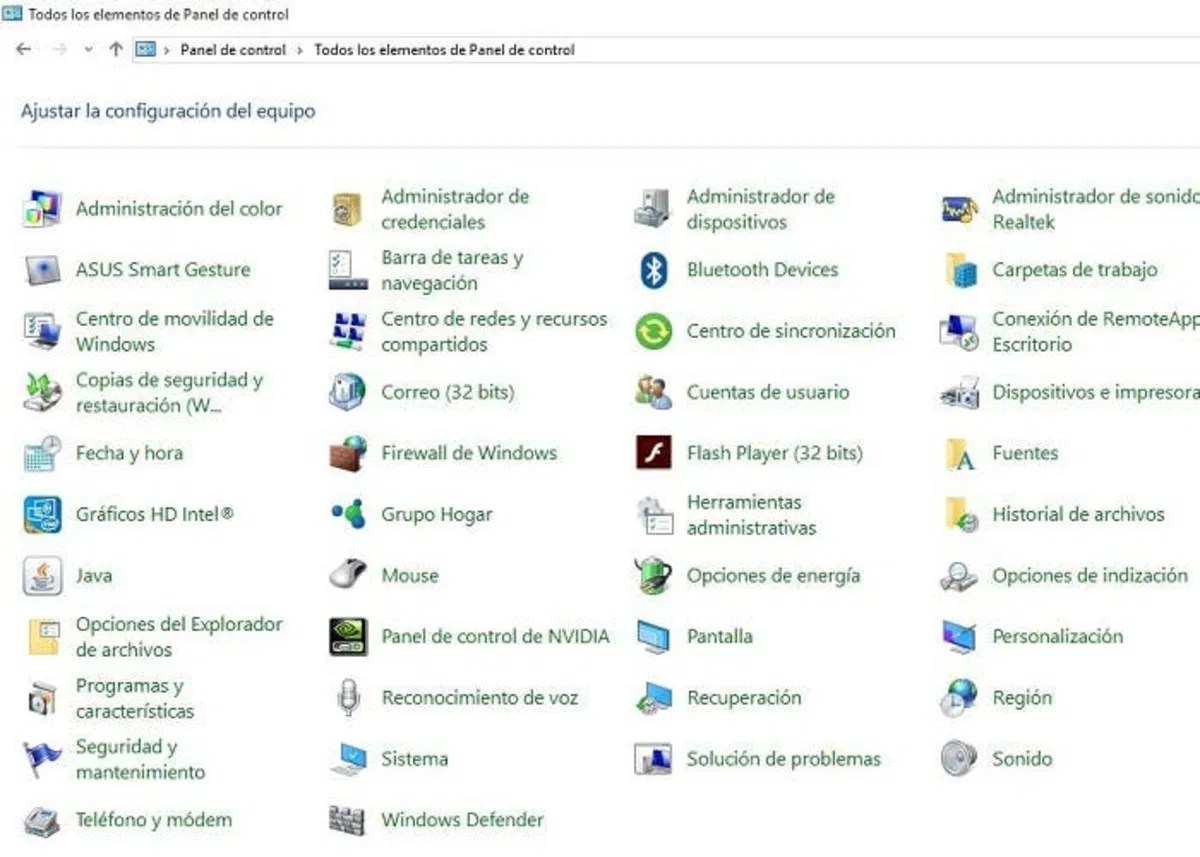Click the Administrador de credenciales safe icon
The width and height of the screenshot is (1200, 857).
346,209
